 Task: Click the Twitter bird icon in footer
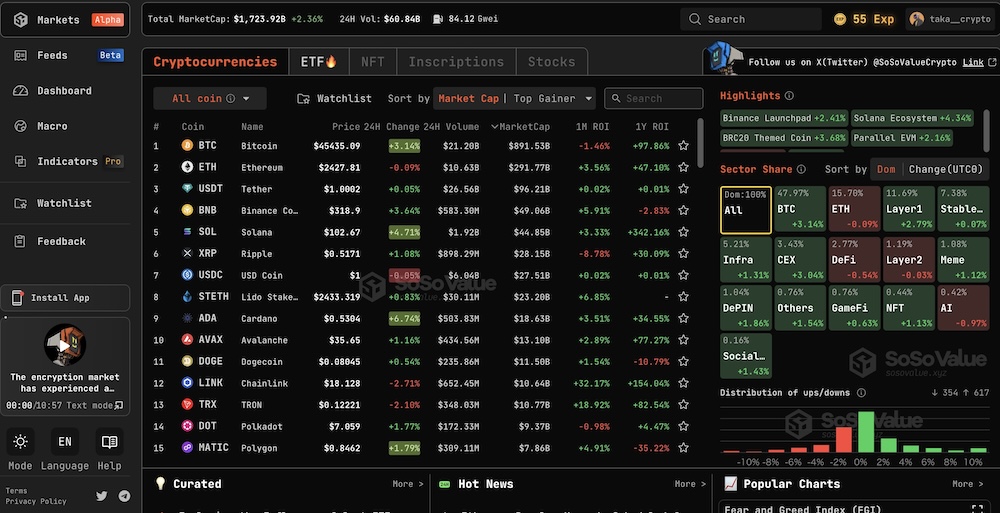tap(102, 495)
